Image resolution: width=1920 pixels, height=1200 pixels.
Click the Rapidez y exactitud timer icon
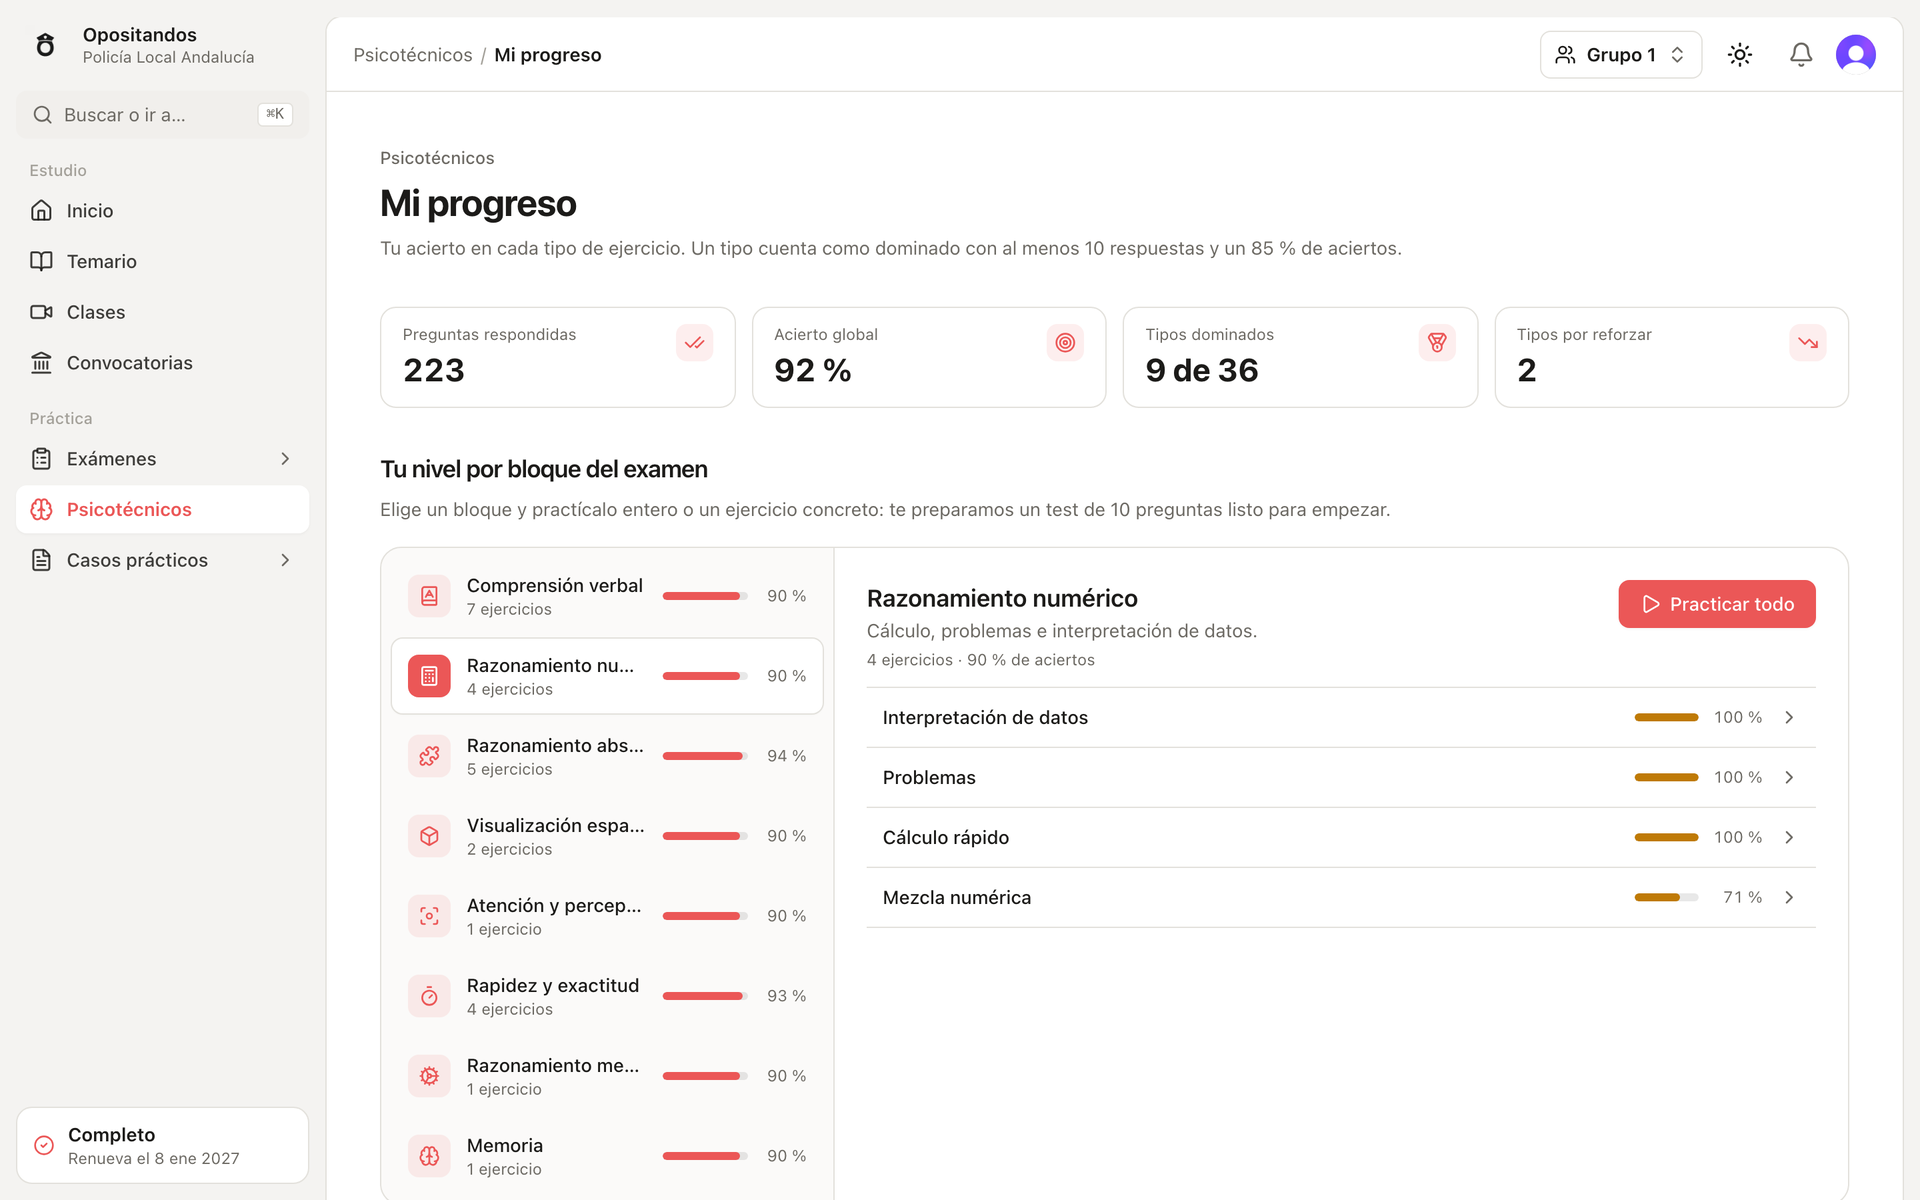pyautogui.click(x=429, y=996)
